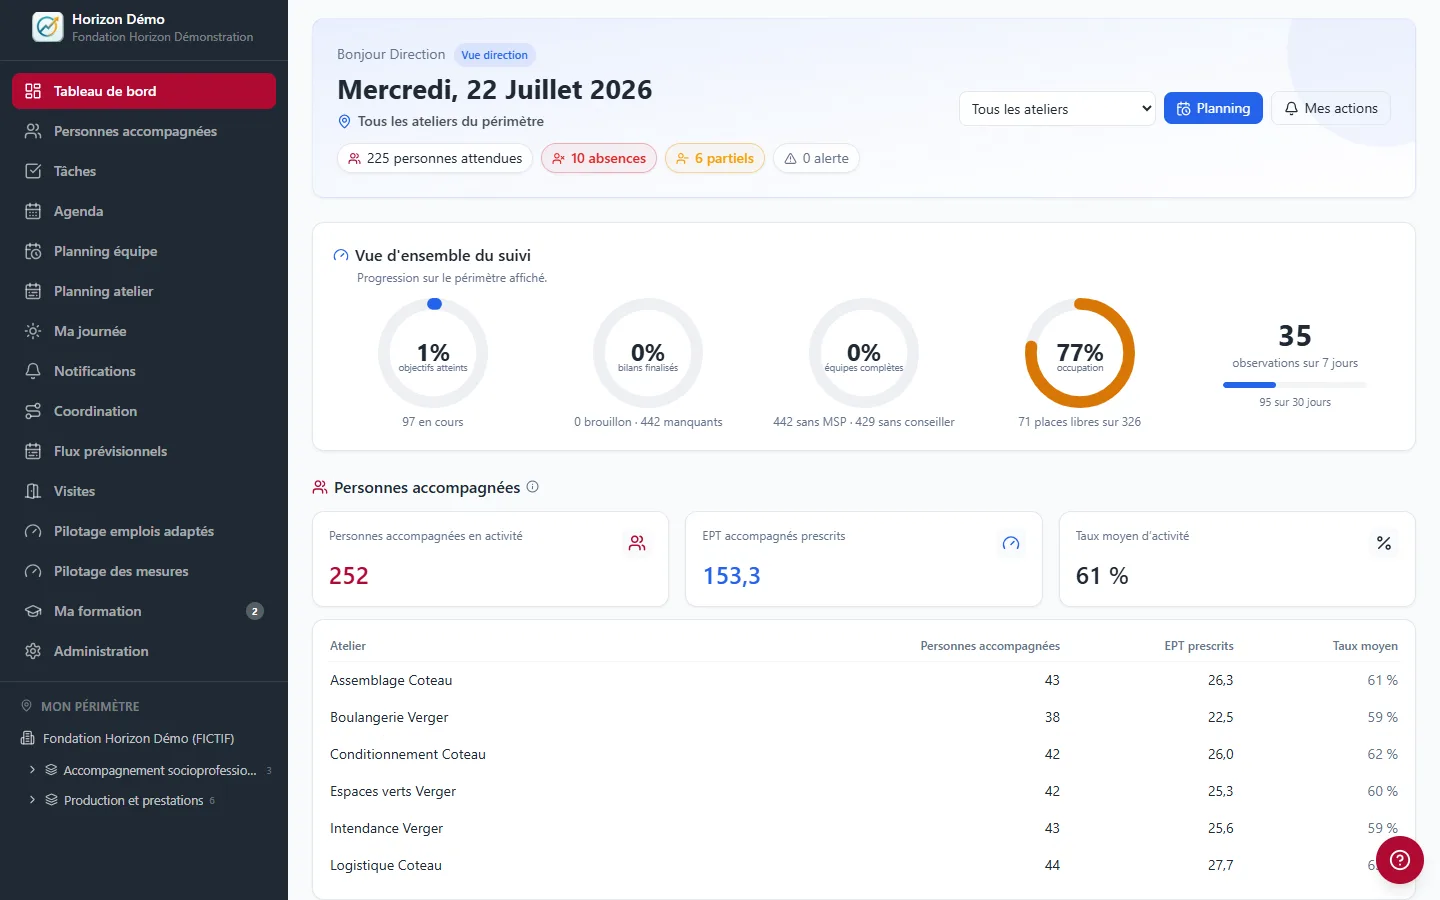This screenshot has width=1440, height=900.
Task: Click the Pilotage emplois adaptés gauge icon
Action: [x=33, y=531]
